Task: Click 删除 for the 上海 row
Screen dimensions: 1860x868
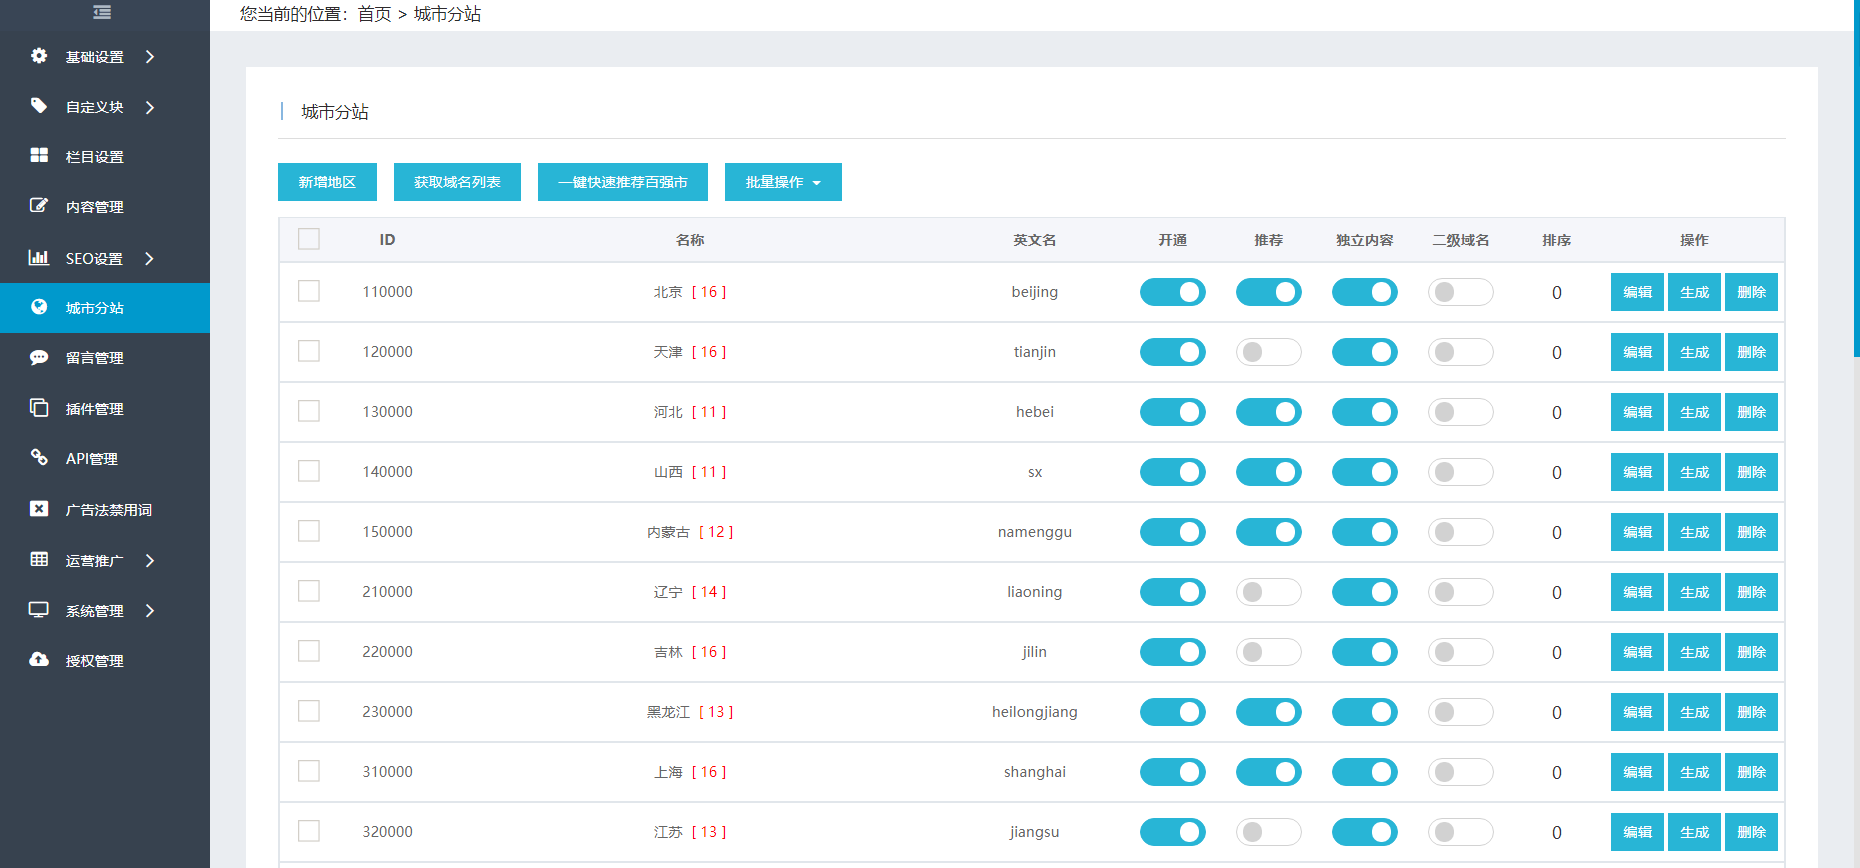Action: coord(1751,772)
